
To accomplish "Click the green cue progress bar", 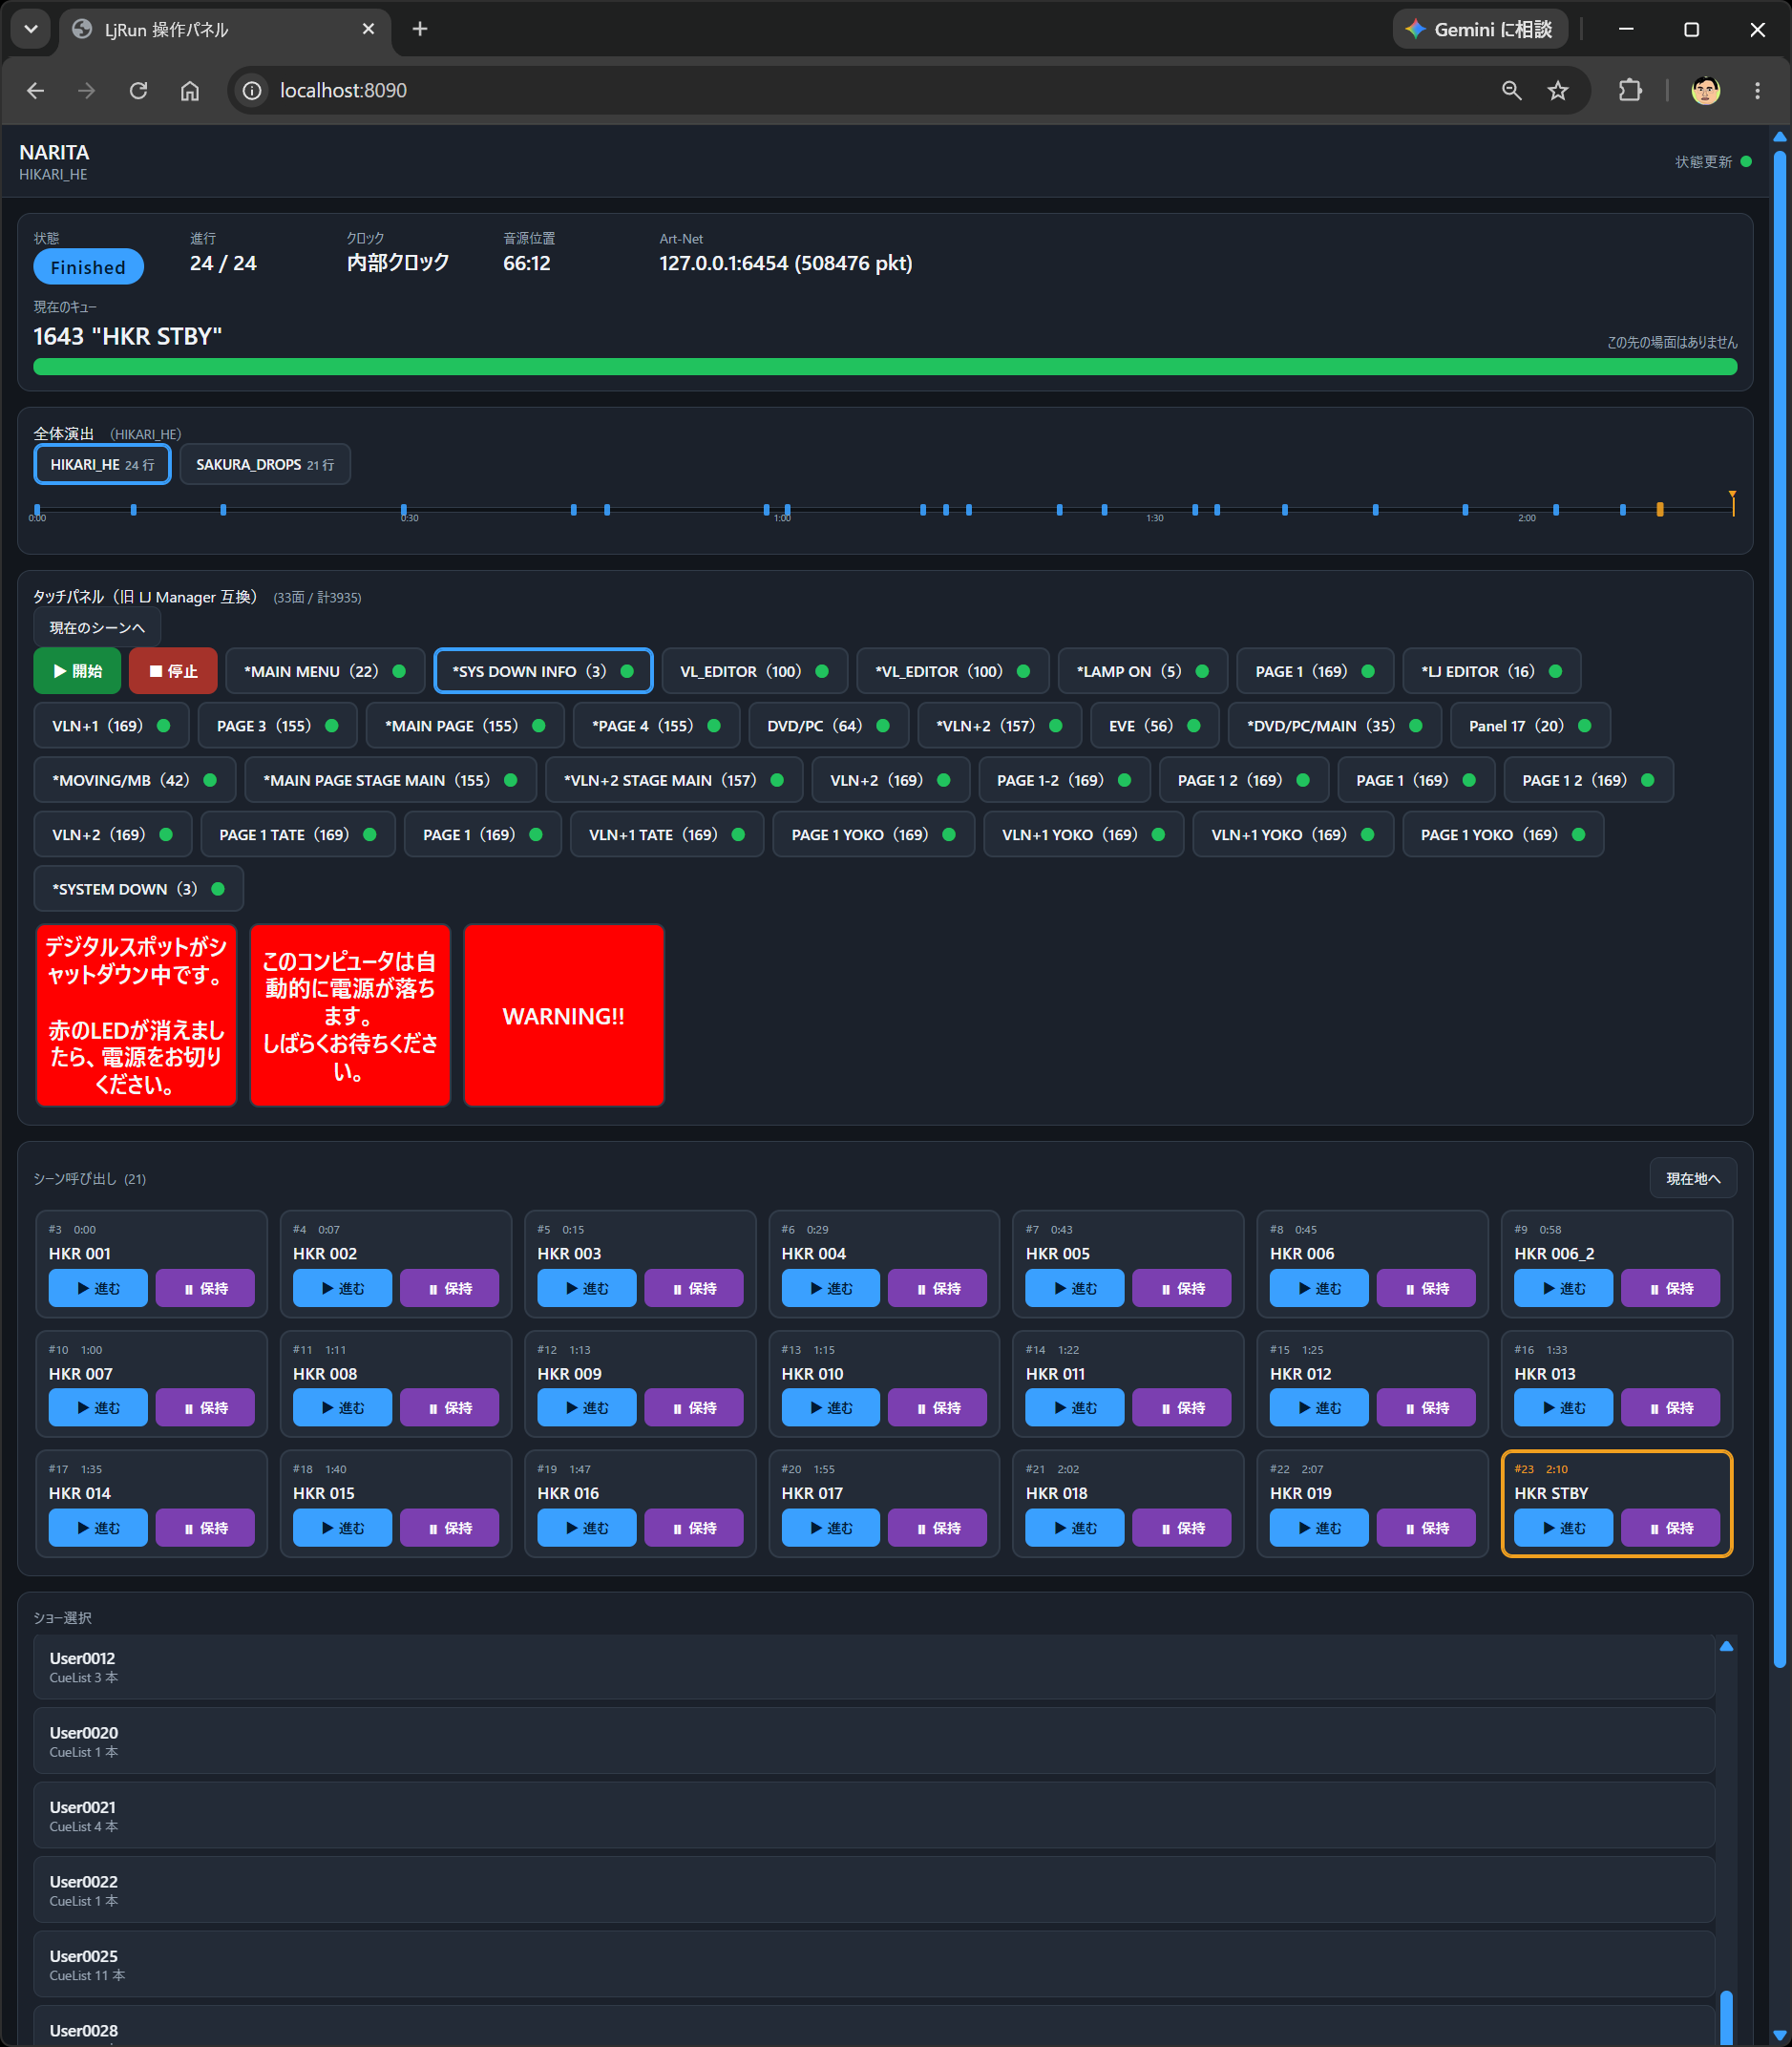I will (x=885, y=367).
